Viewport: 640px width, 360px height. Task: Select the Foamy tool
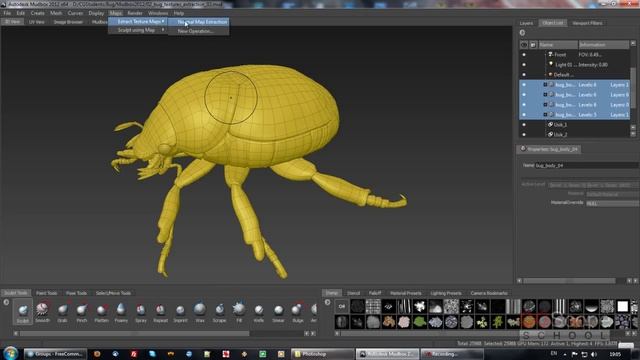point(121,312)
